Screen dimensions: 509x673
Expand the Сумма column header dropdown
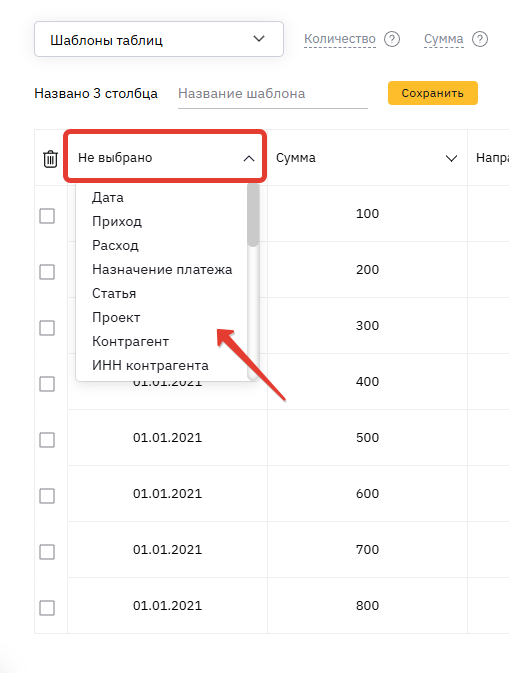click(451, 158)
